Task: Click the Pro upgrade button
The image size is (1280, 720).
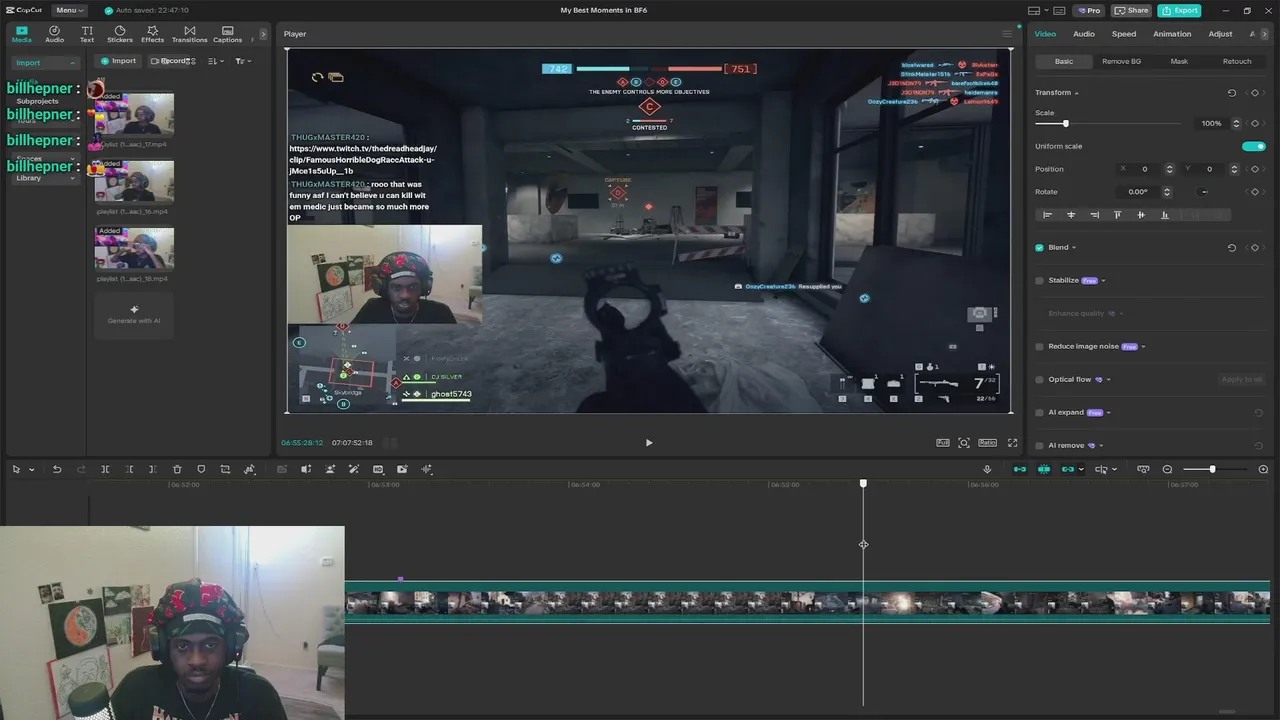Action: (x=1088, y=10)
